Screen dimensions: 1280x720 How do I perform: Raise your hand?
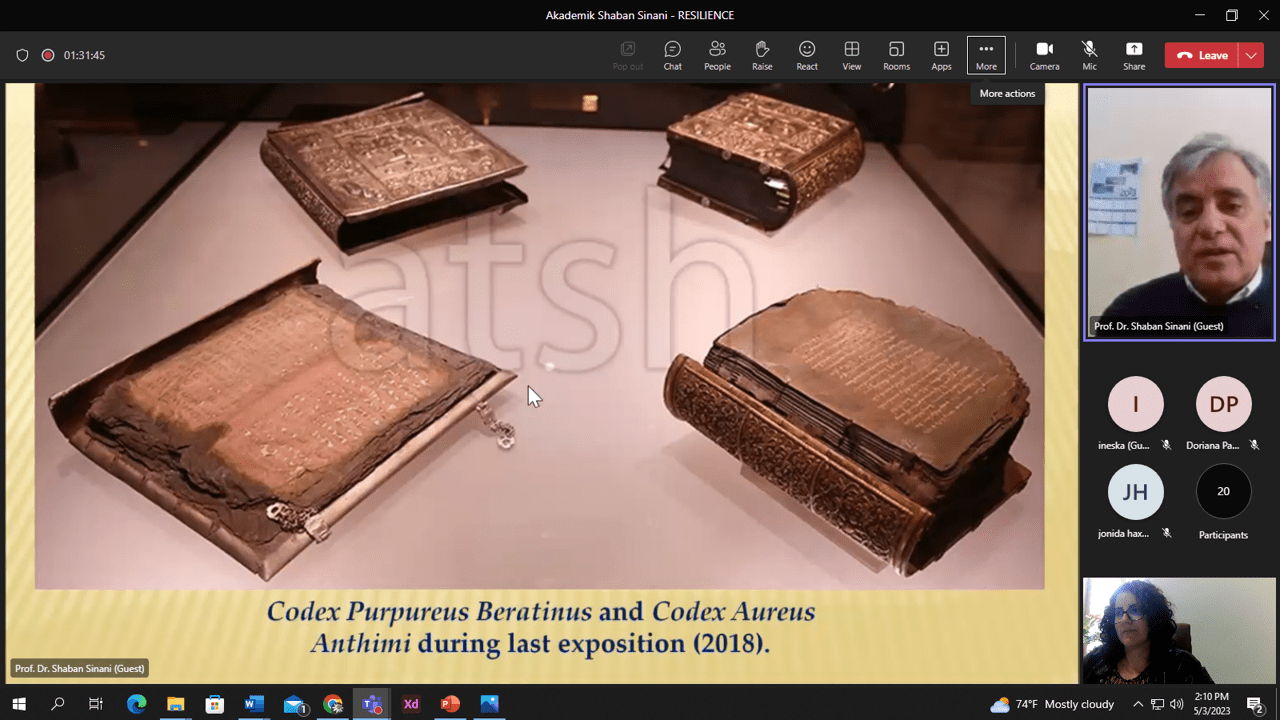(x=762, y=55)
